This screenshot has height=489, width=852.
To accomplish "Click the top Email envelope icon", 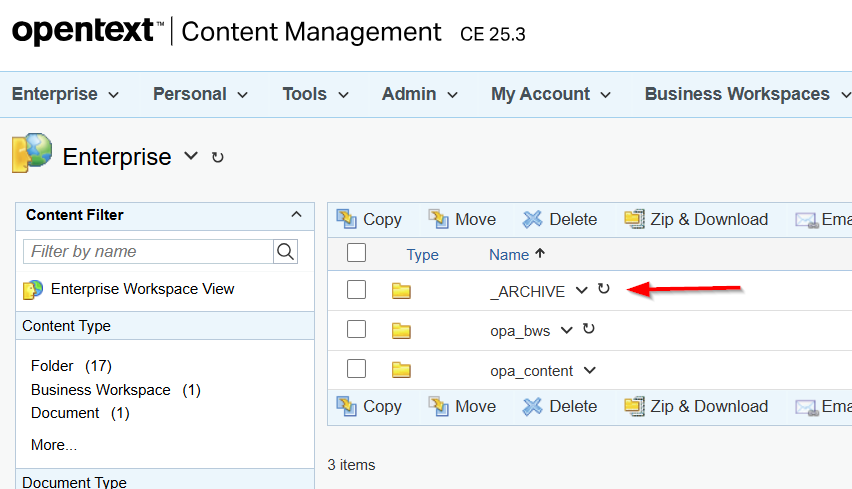I will pos(807,220).
